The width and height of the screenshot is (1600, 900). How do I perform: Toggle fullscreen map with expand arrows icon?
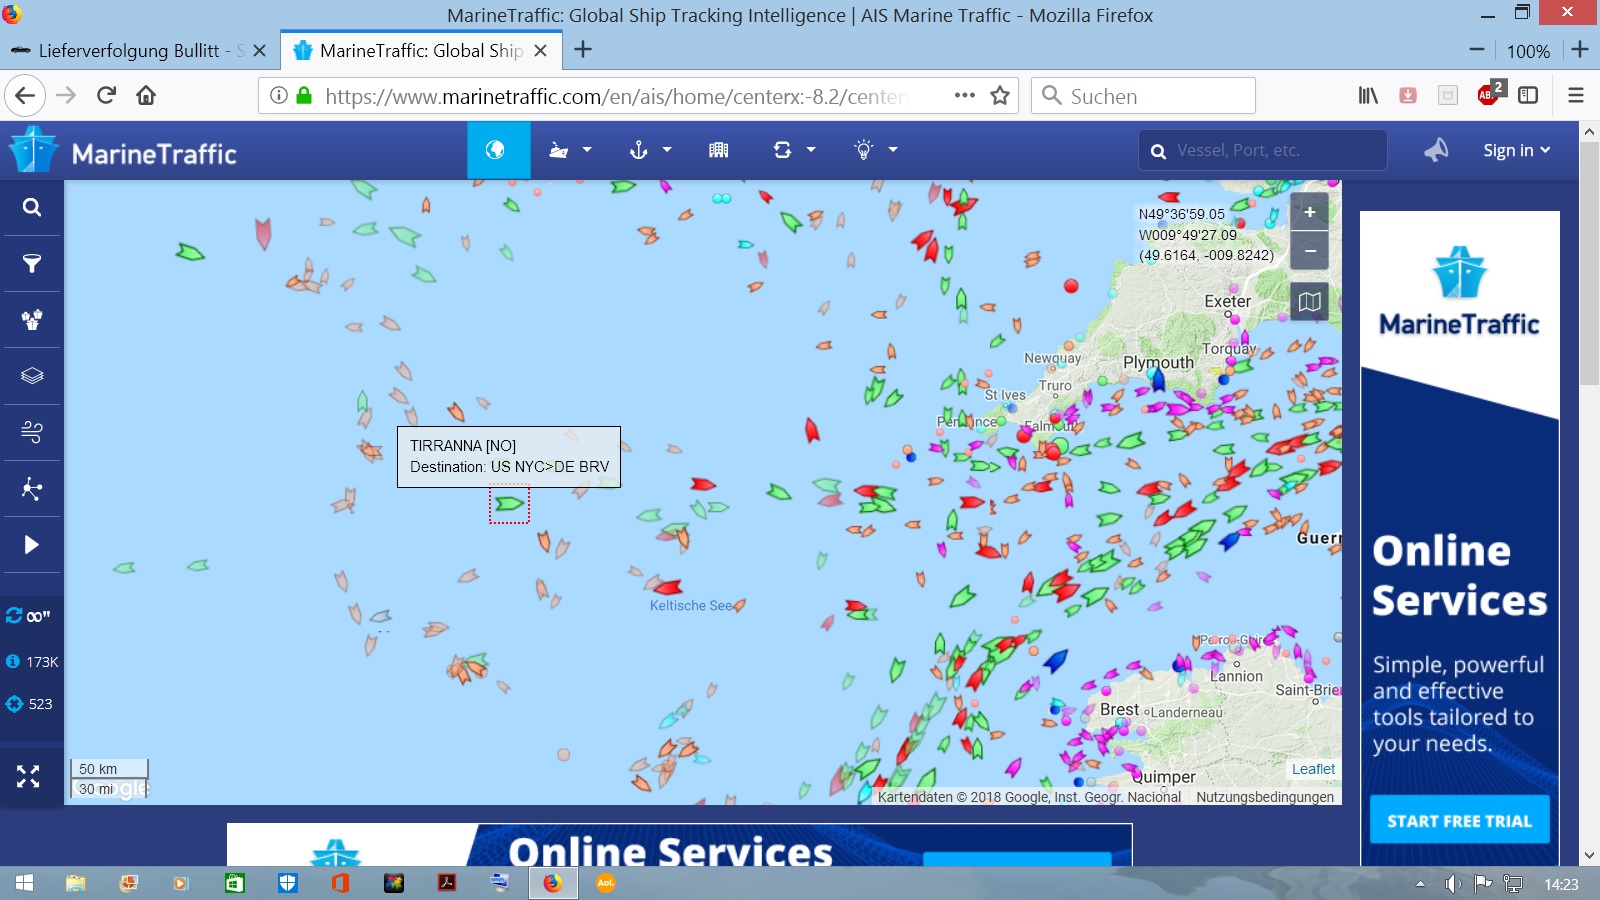click(x=29, y=776)
